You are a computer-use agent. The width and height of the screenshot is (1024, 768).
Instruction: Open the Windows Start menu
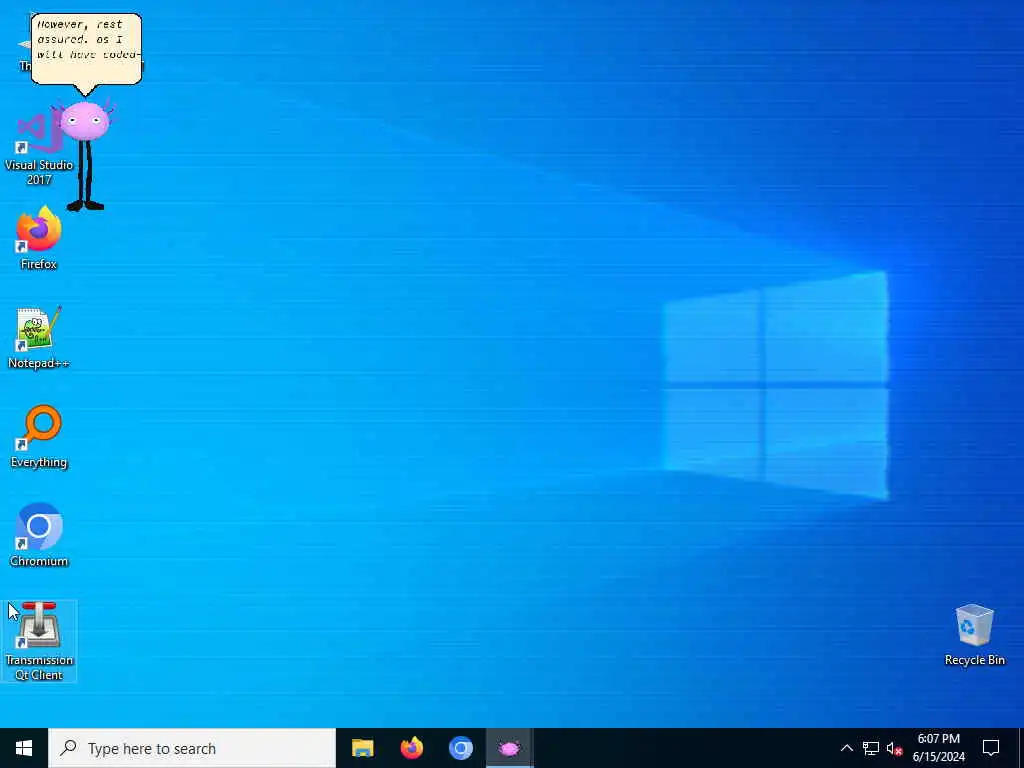[x=24, y=748]
